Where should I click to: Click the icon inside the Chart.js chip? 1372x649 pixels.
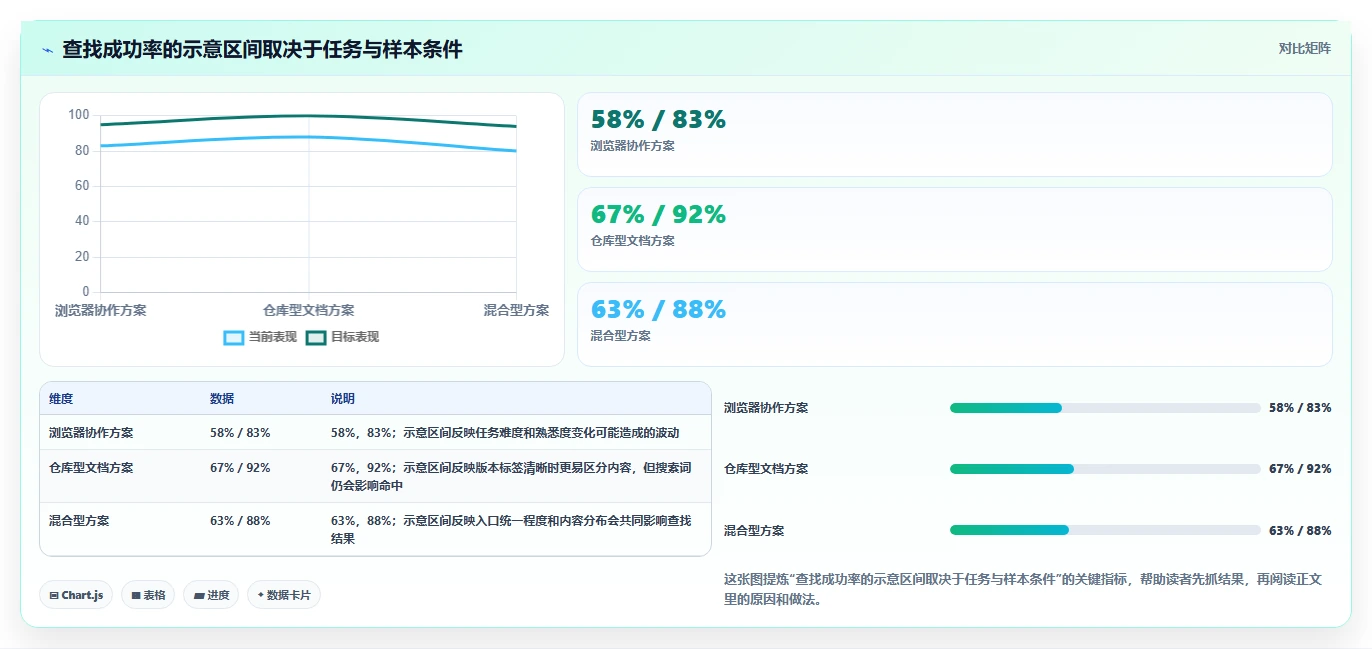54,595
